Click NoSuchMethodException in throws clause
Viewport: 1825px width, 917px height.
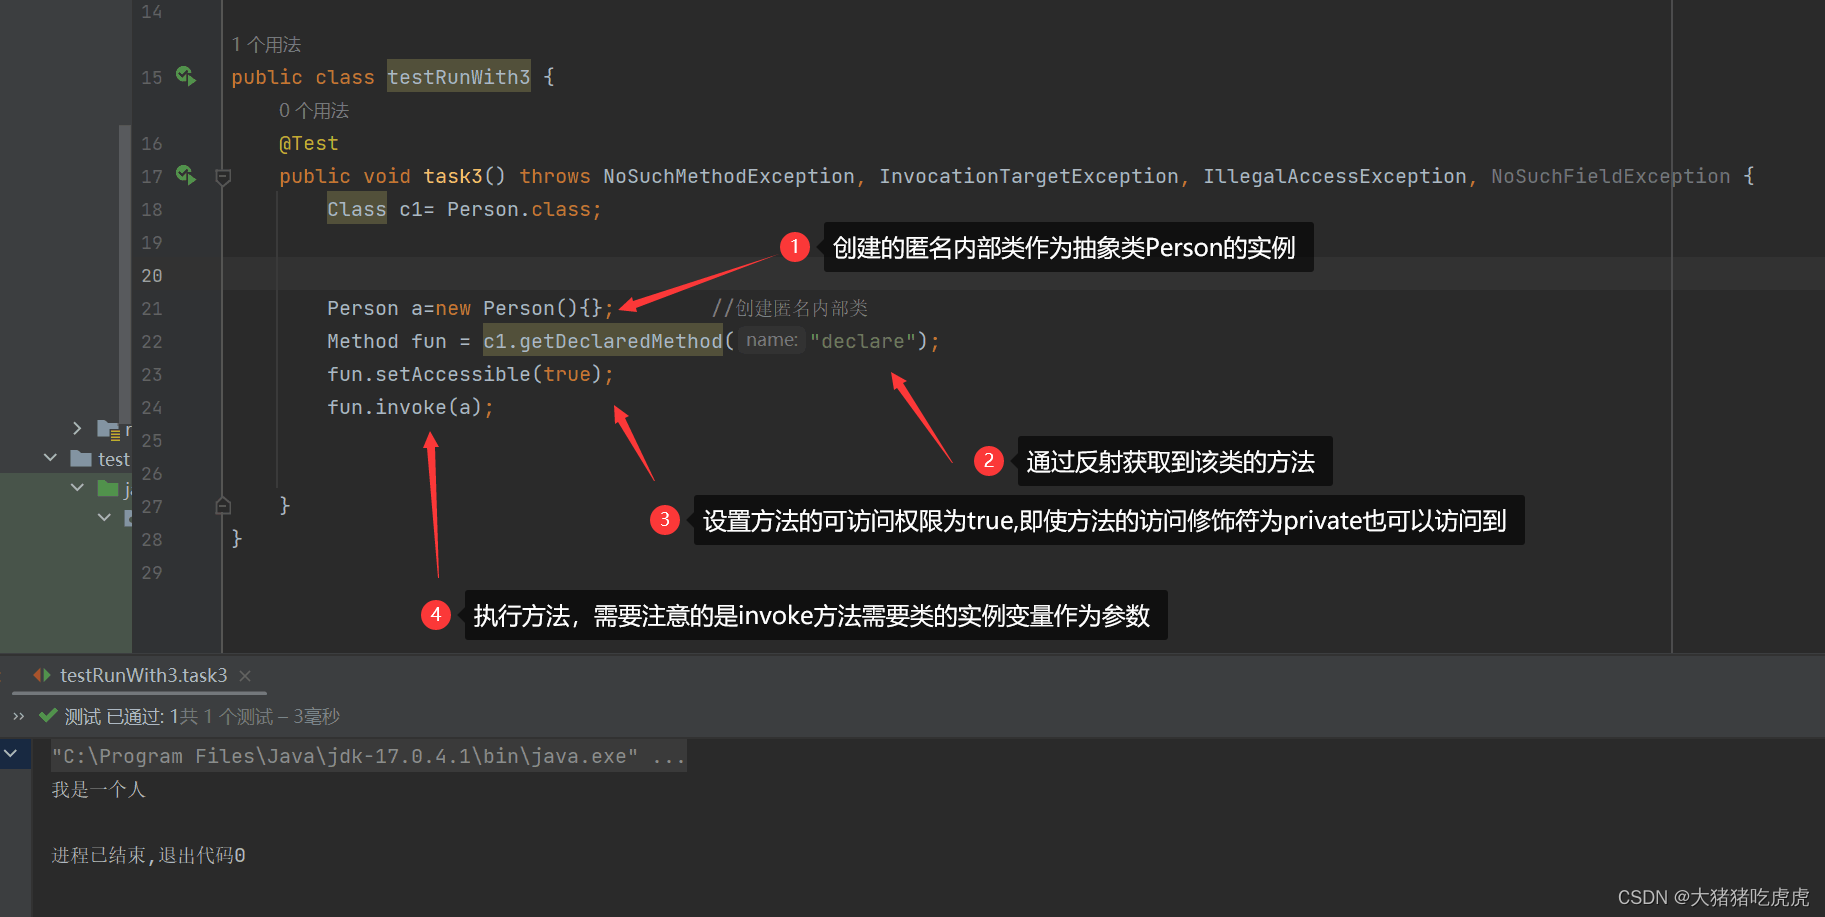729,176
